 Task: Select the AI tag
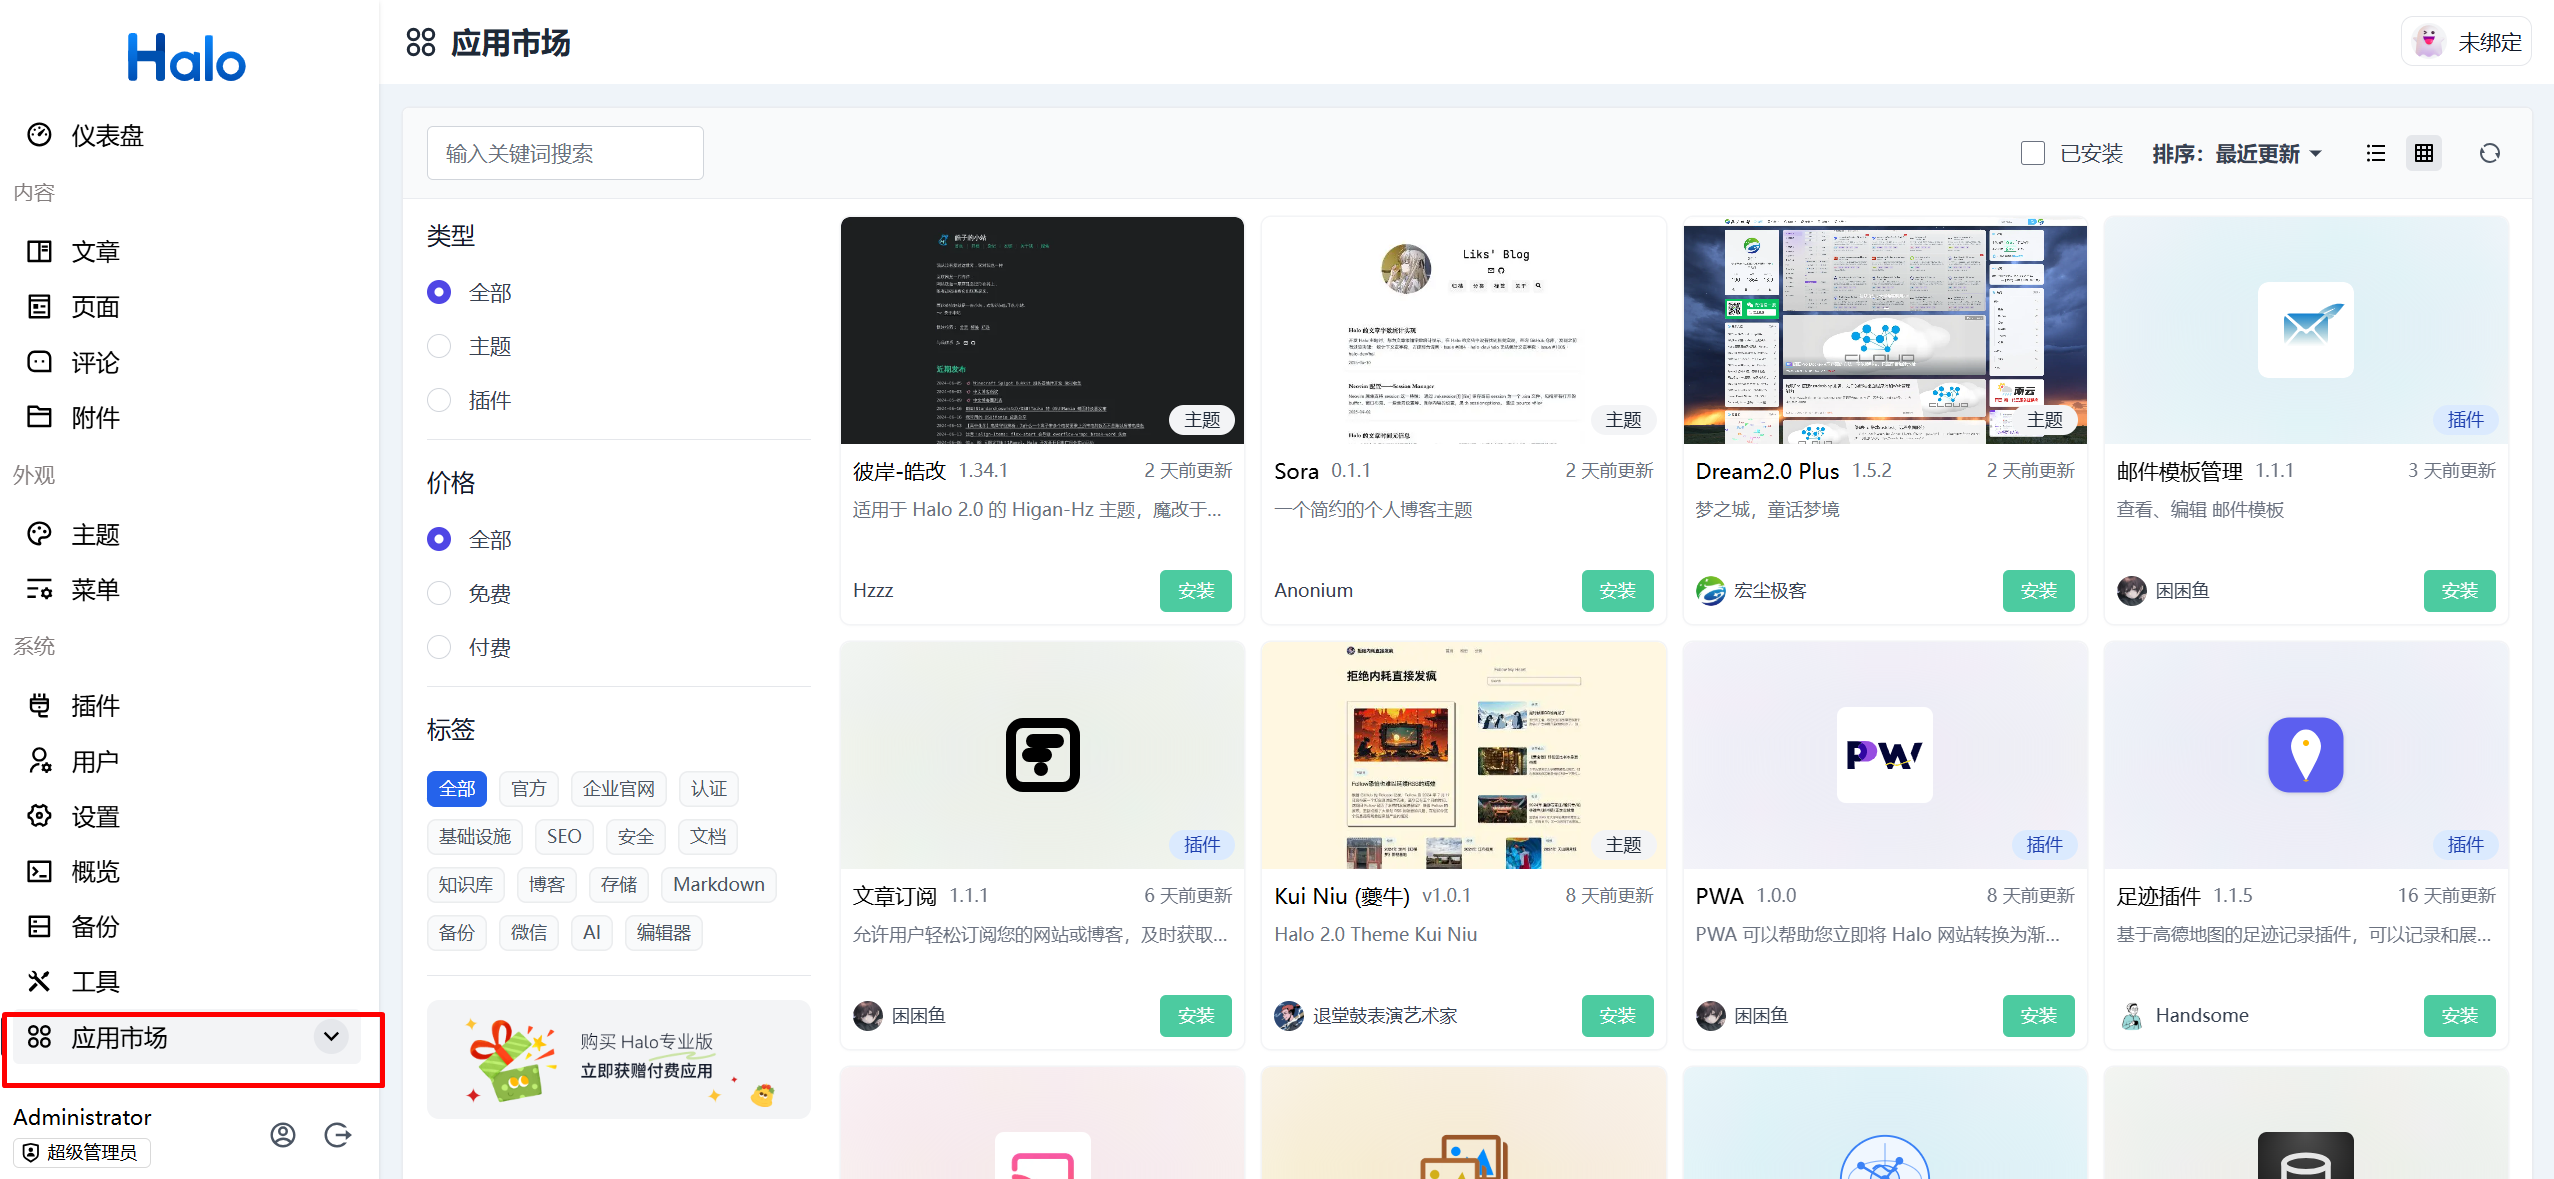coord(592,932)
